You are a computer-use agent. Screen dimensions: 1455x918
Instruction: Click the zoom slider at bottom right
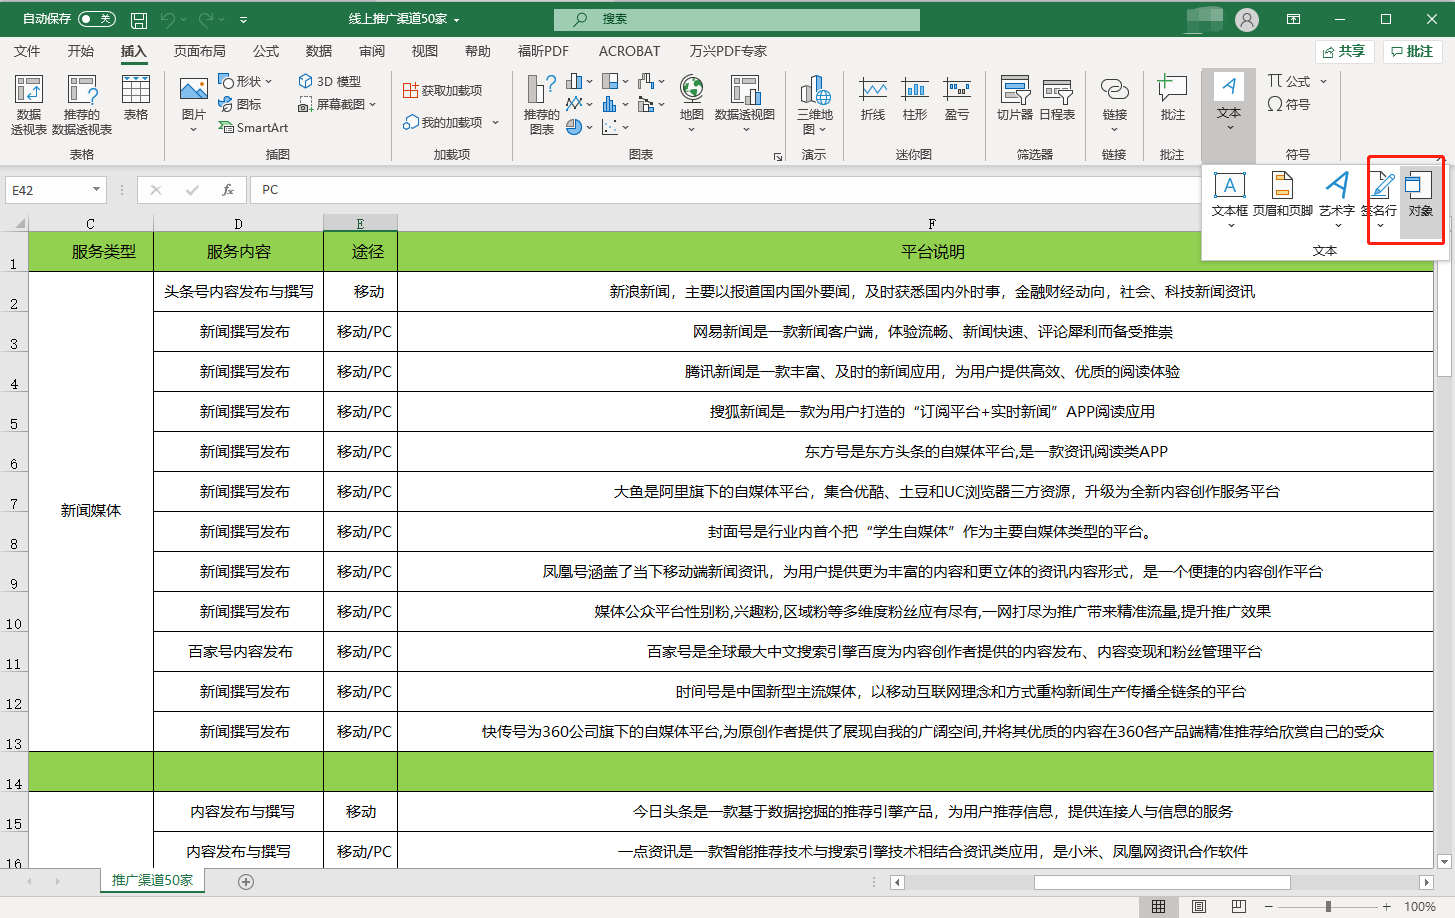pyautogui.click(x=1330, y=905)
